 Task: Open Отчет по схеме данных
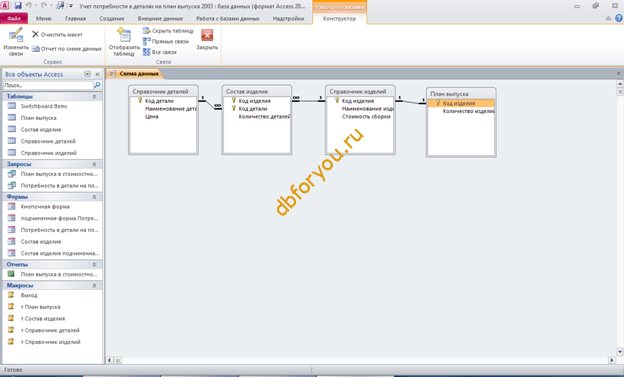[x=66, y=49]
